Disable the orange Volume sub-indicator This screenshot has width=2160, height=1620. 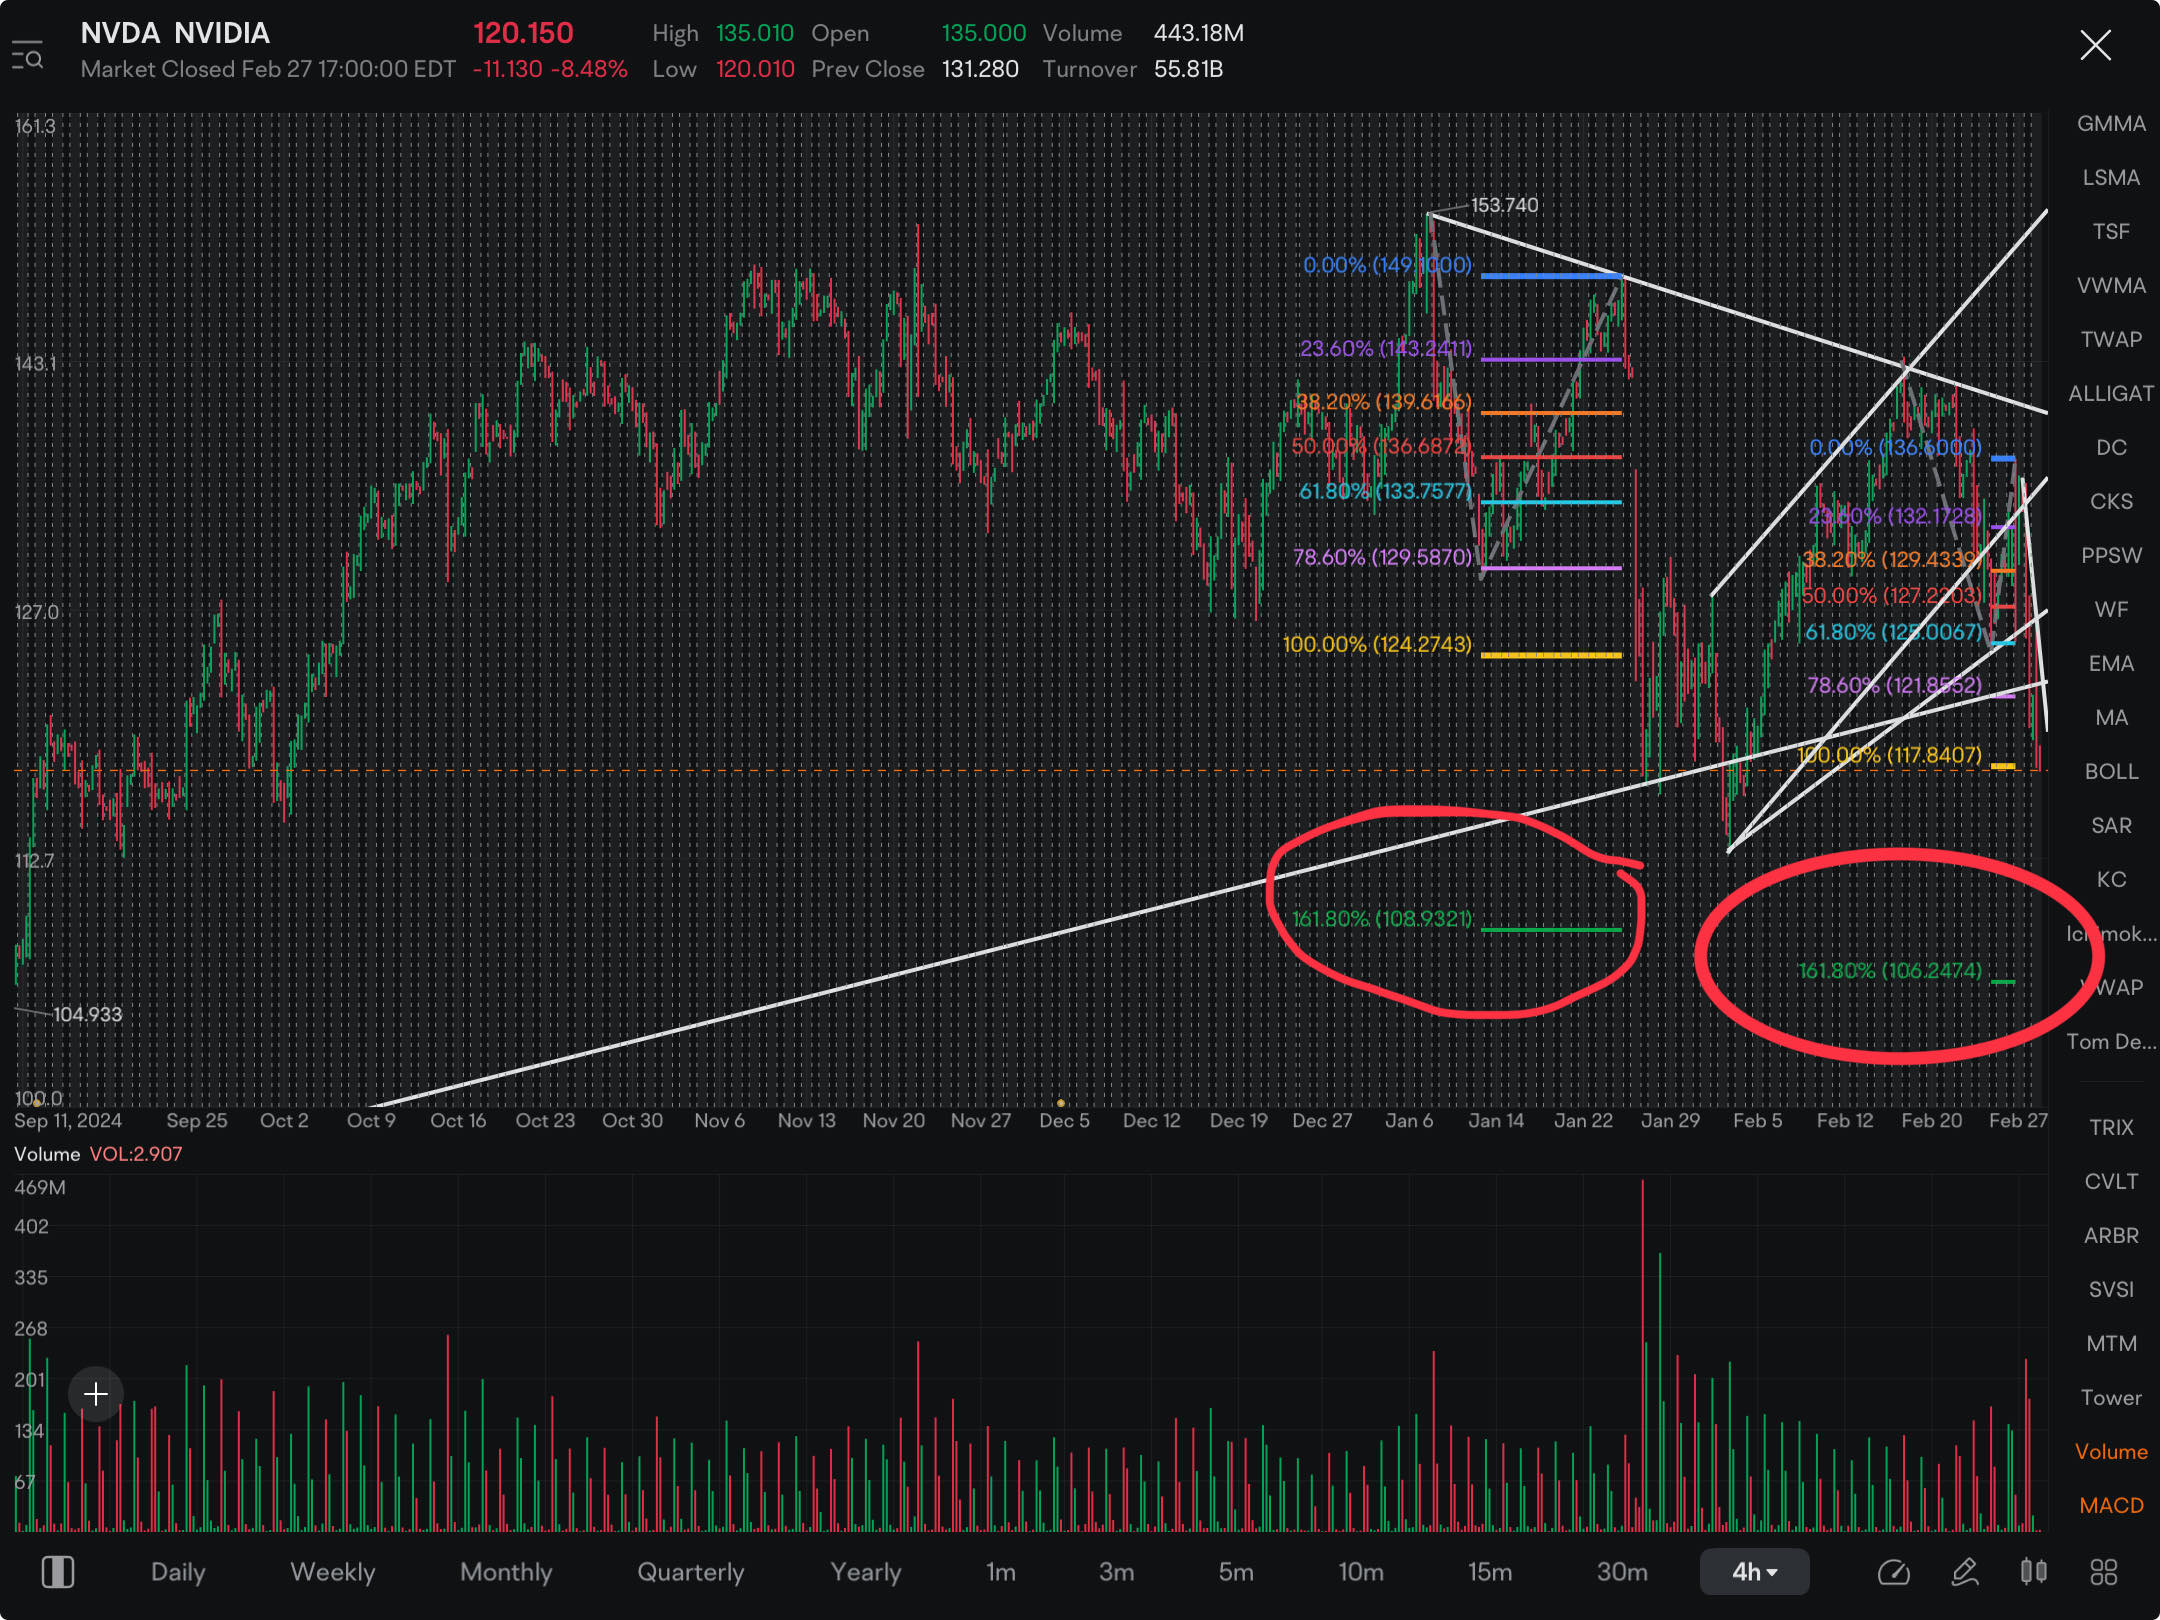[x=2111, y=1451]
